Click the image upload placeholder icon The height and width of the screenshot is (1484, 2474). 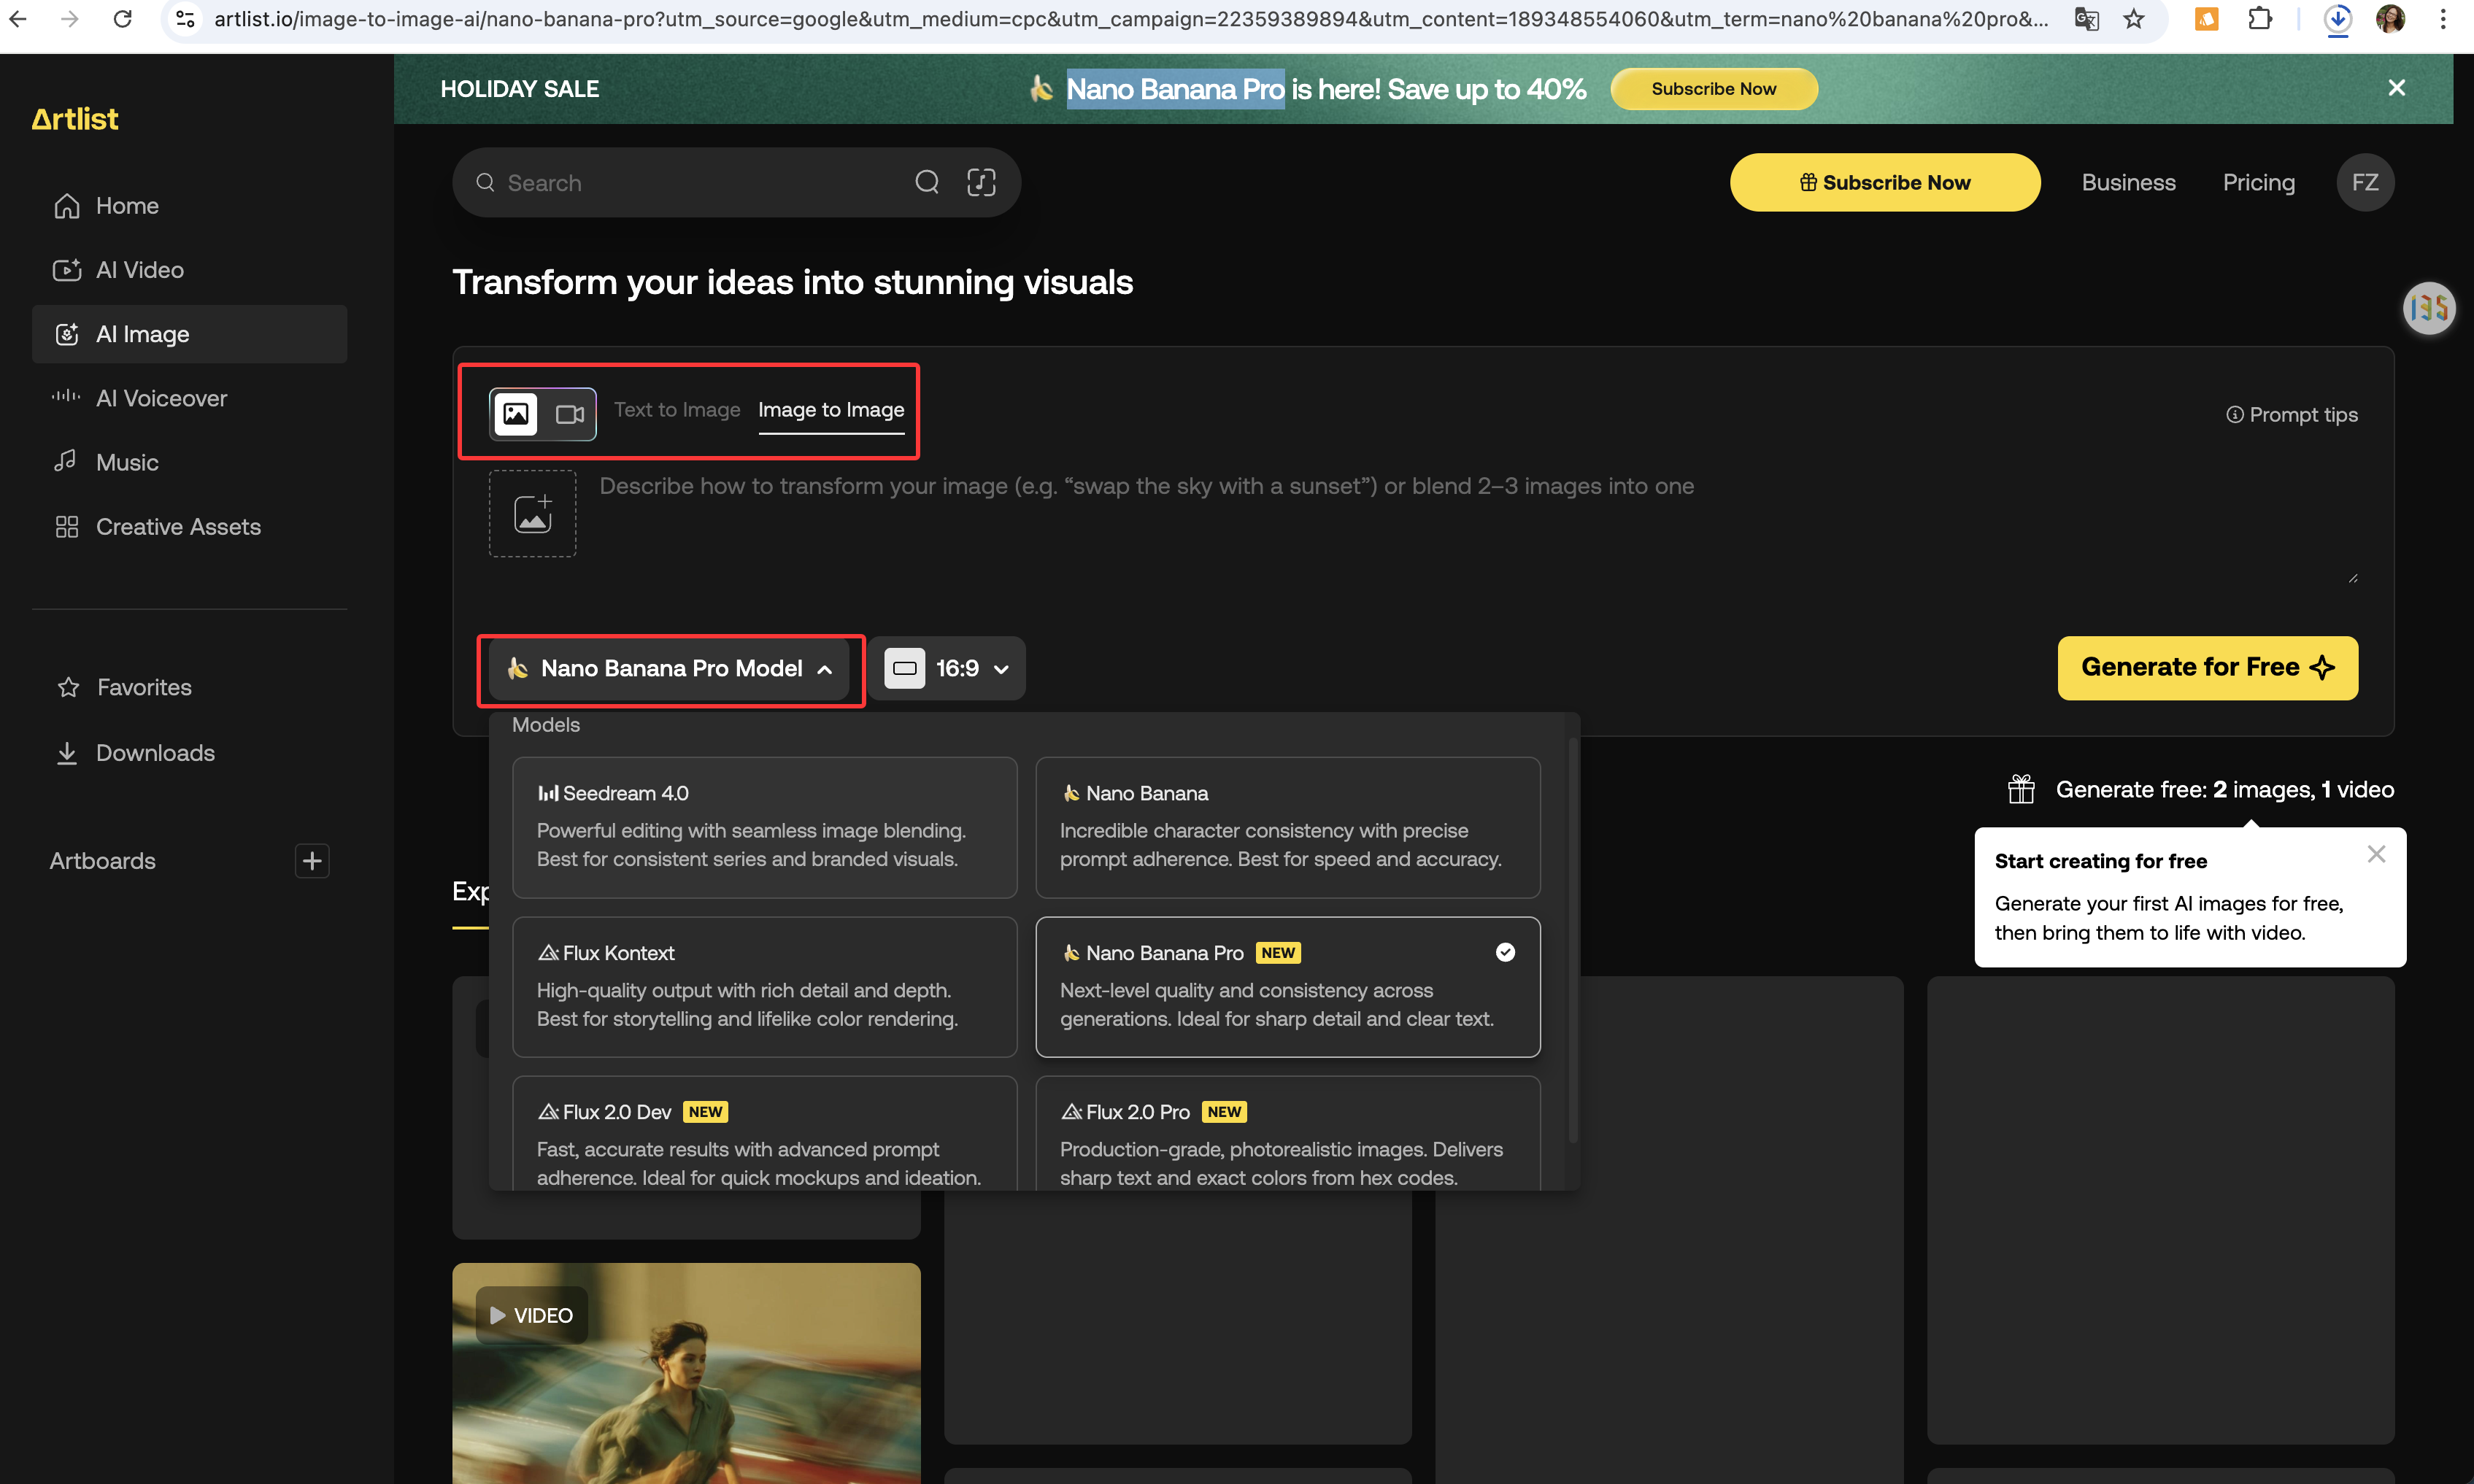click(x=532, y=513)
